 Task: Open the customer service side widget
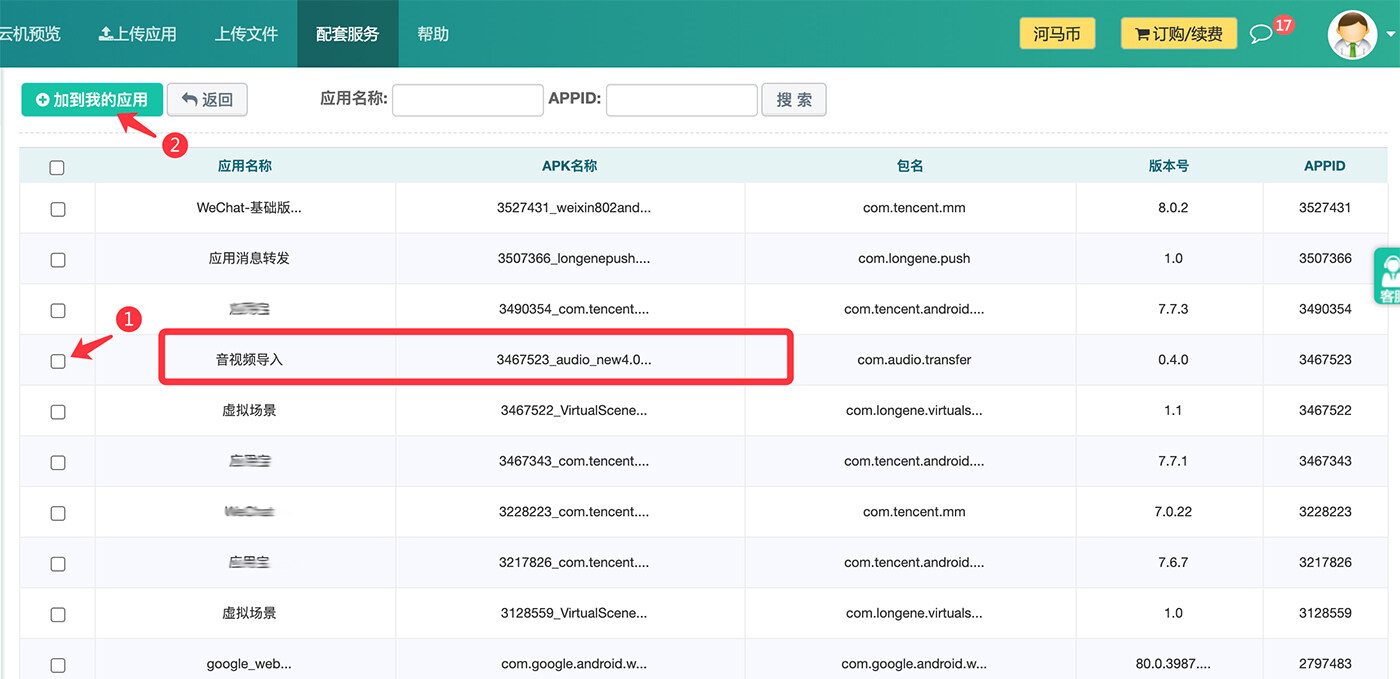tap(1388, 276)
